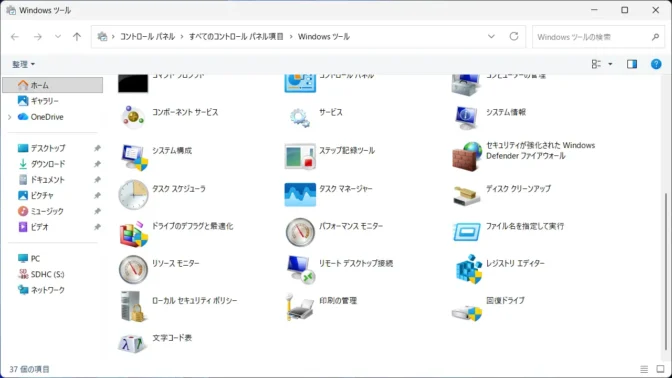Expand the chevron before コントロール パネル breadcrumb

point(113,37)
